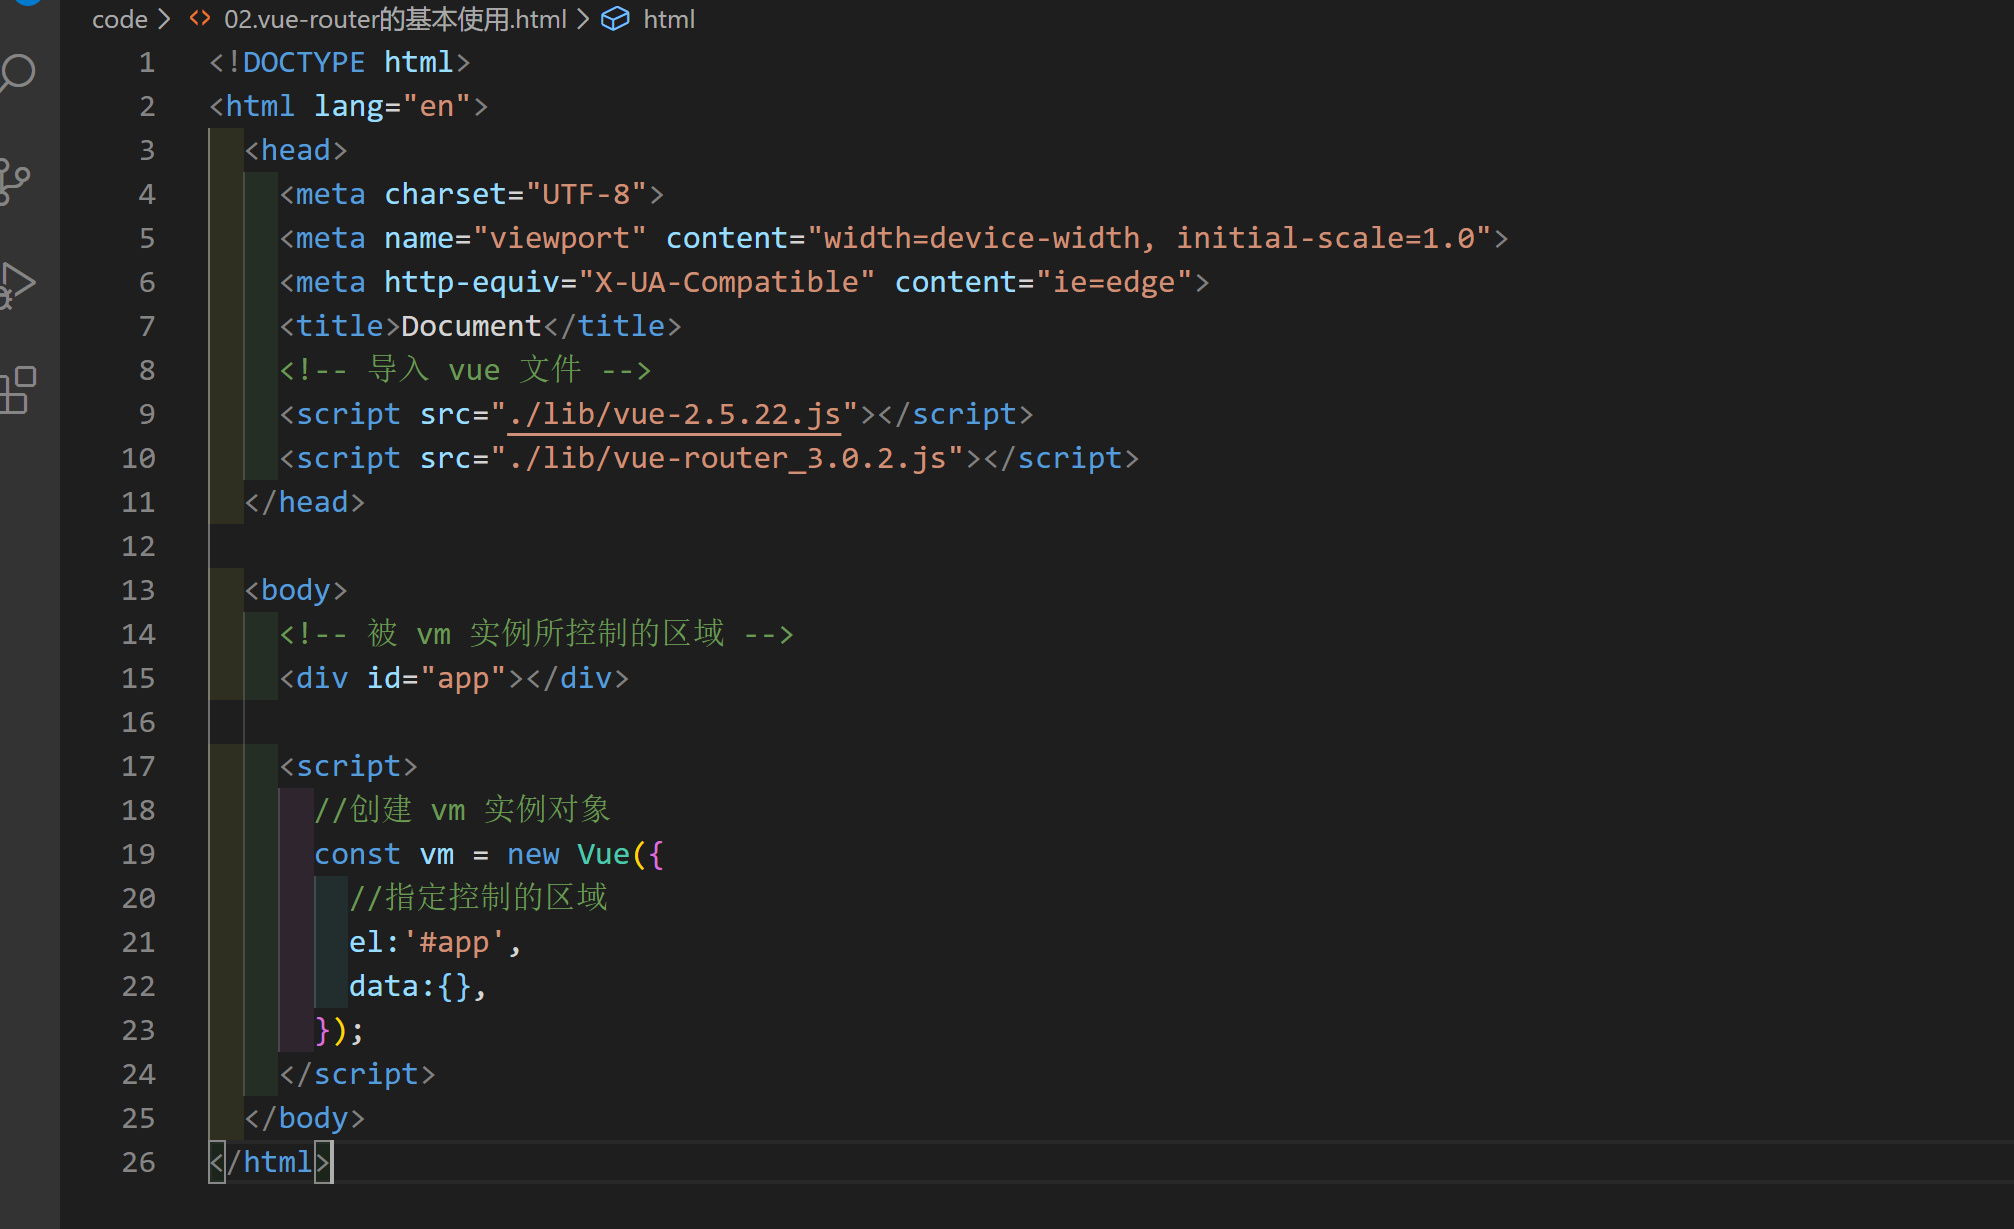
Task: Click the closing '</script>' tag on line 24
Action: click(357, 1074)
